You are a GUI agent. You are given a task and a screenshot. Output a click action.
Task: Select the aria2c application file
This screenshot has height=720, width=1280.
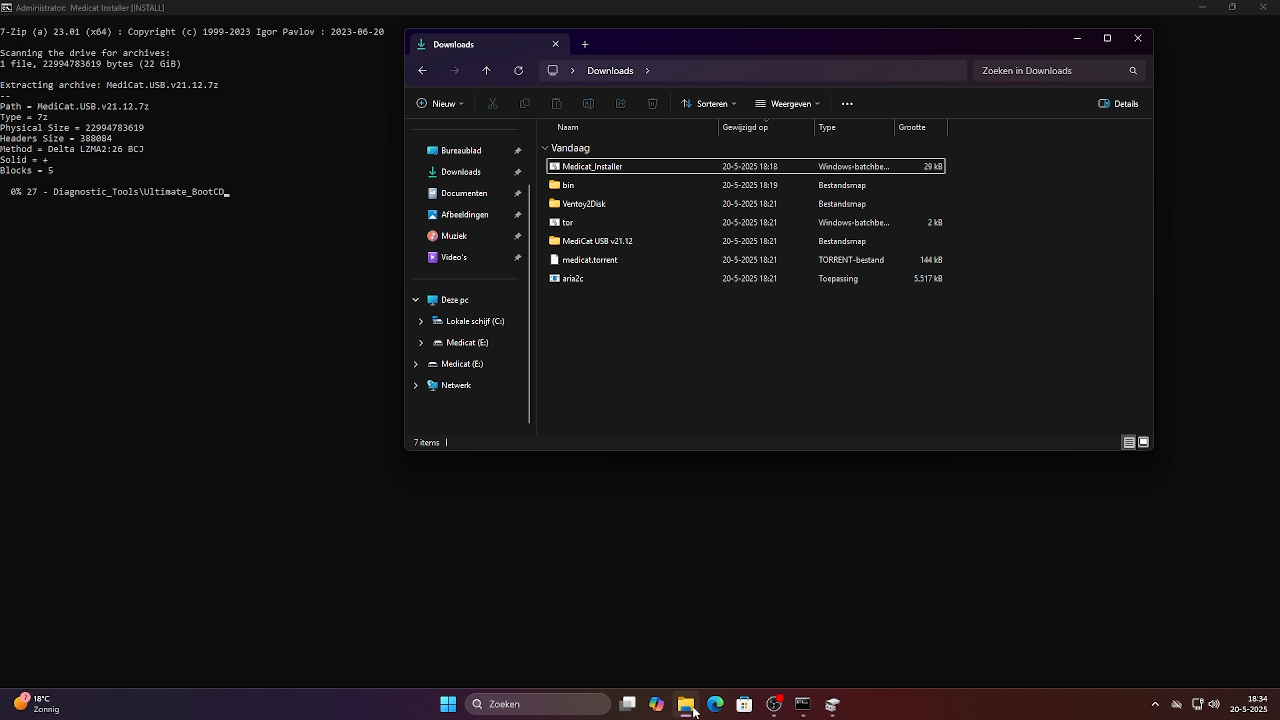746,279
